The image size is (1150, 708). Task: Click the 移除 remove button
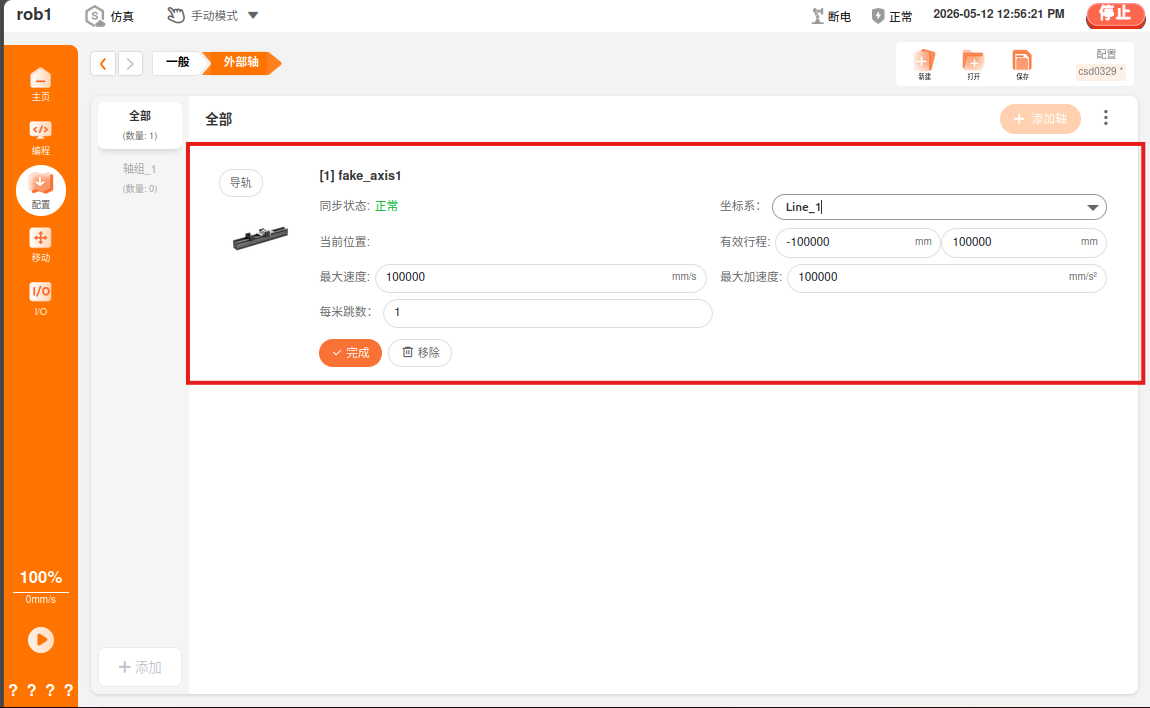pyautogui.click(x=420, y=353)
